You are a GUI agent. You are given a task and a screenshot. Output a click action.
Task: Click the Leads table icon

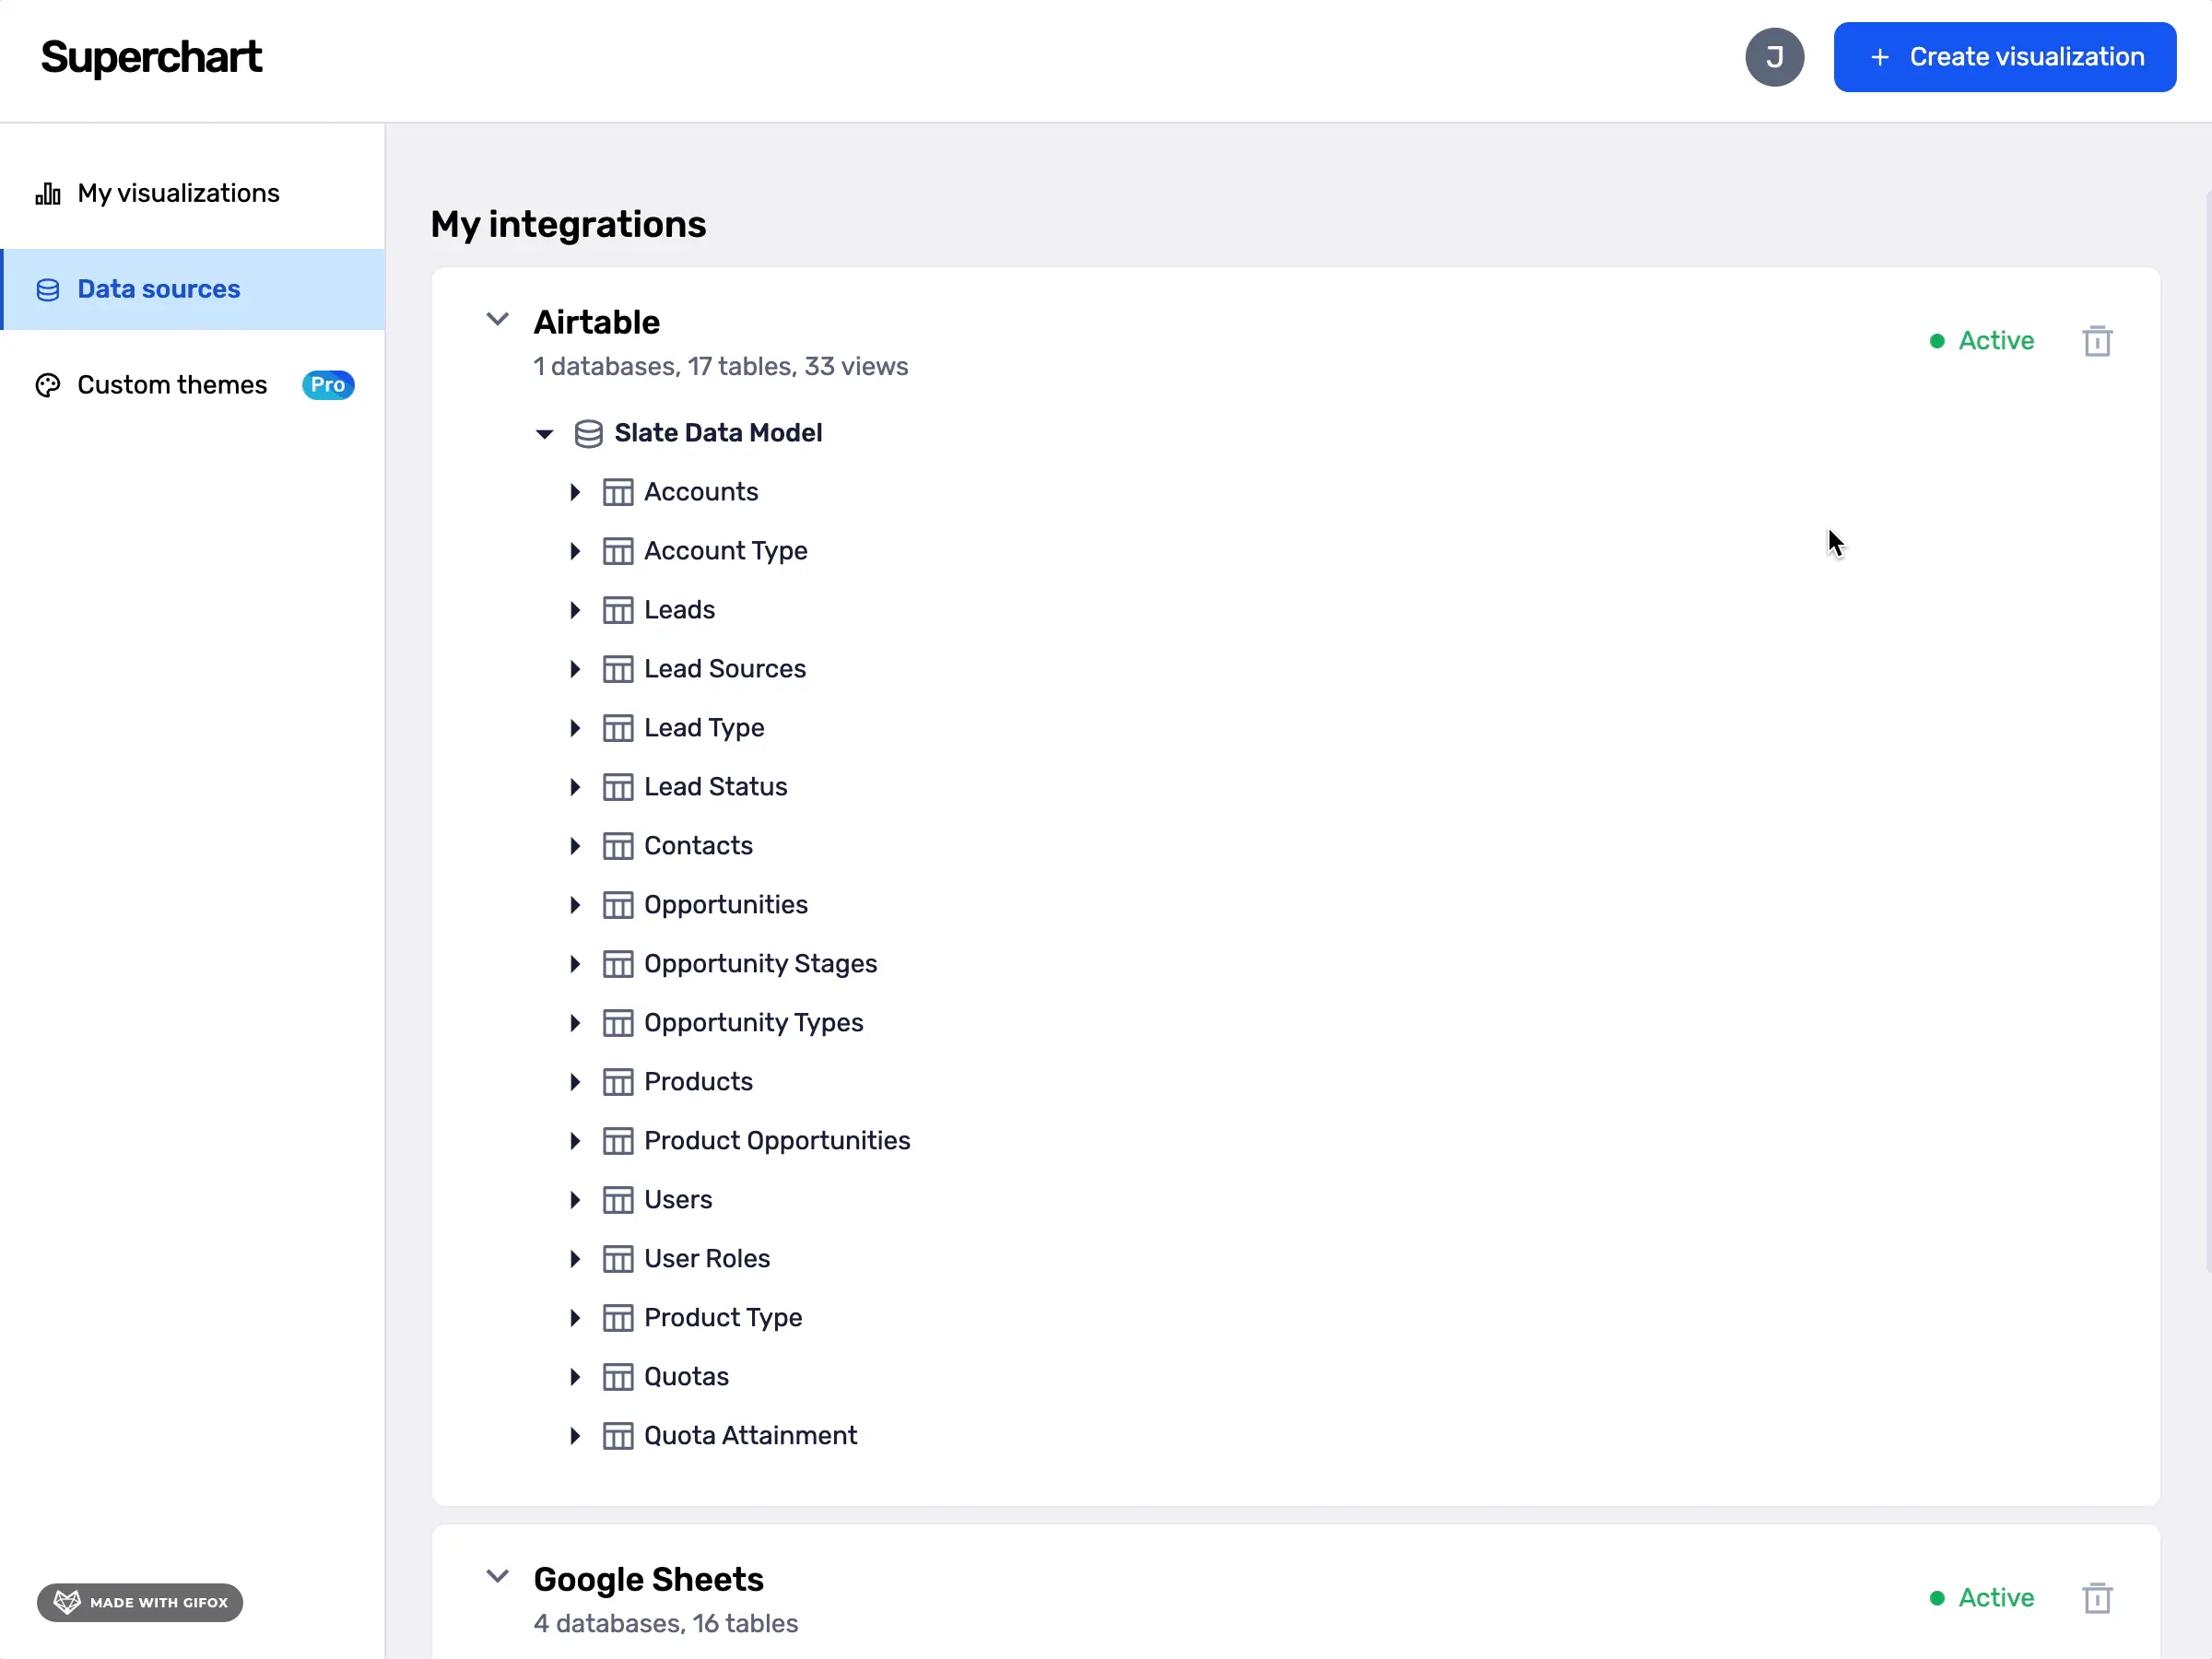(x=618, y=610)
